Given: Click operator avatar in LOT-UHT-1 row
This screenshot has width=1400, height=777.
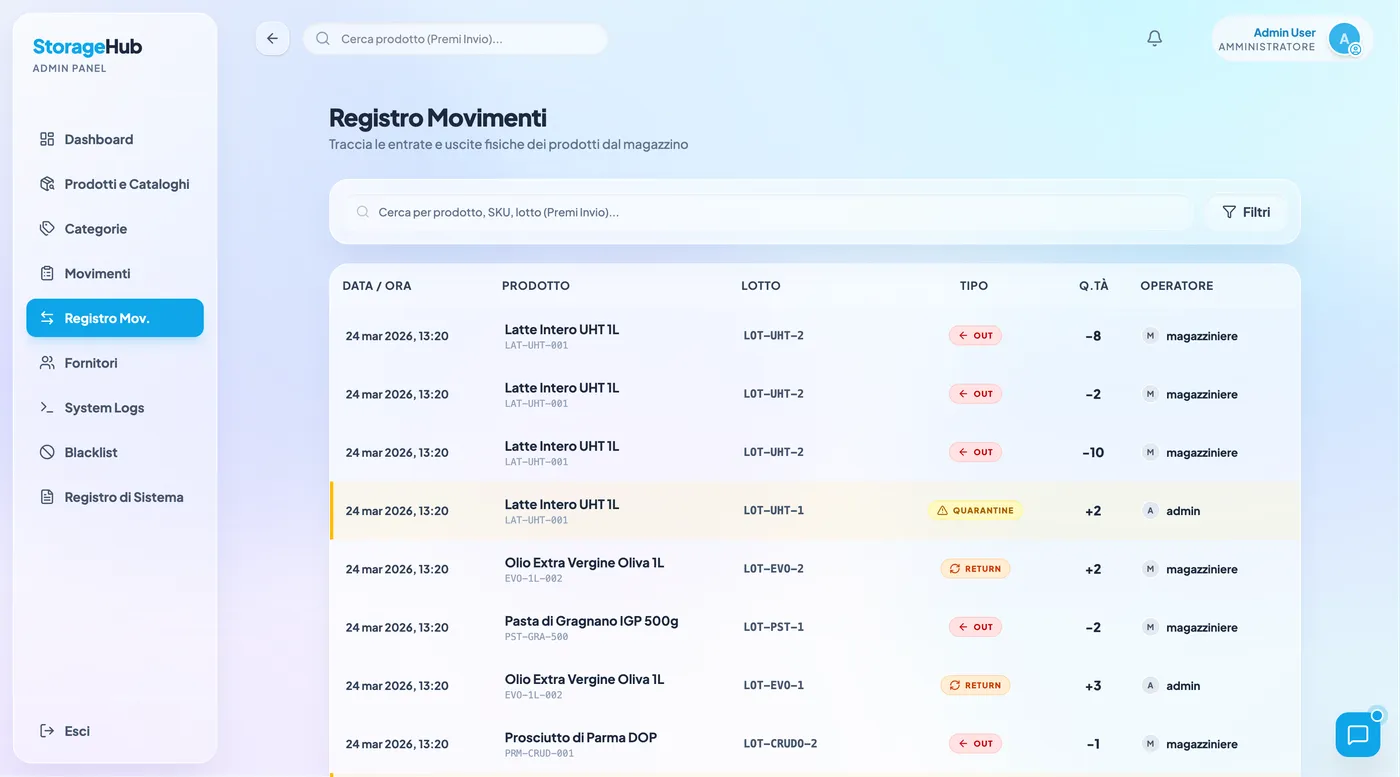Looking at the screenshot, I should click(x=1150, y=510).
